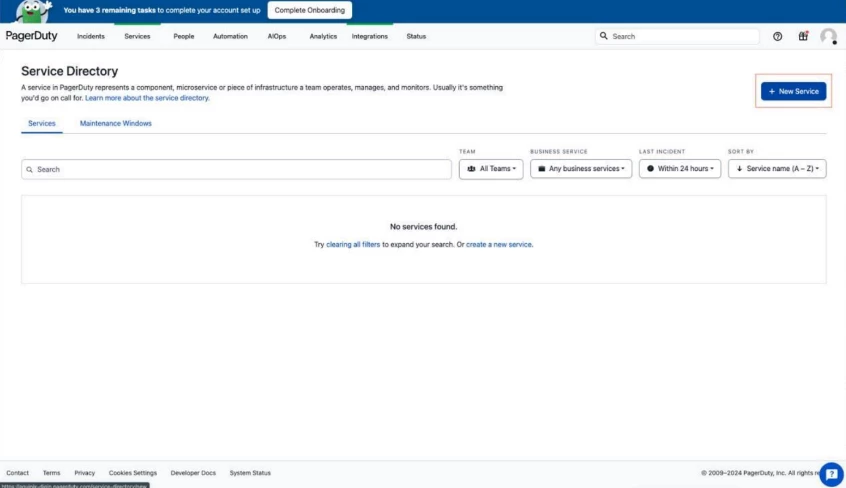Open the Developer Docs footer link

pyautogui.click(x=193, y=473)
